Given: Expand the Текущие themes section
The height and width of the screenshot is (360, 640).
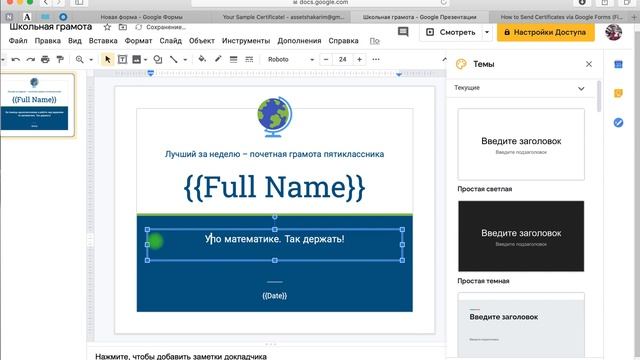Looking at the screenshot, I should [x=581, y=88].
